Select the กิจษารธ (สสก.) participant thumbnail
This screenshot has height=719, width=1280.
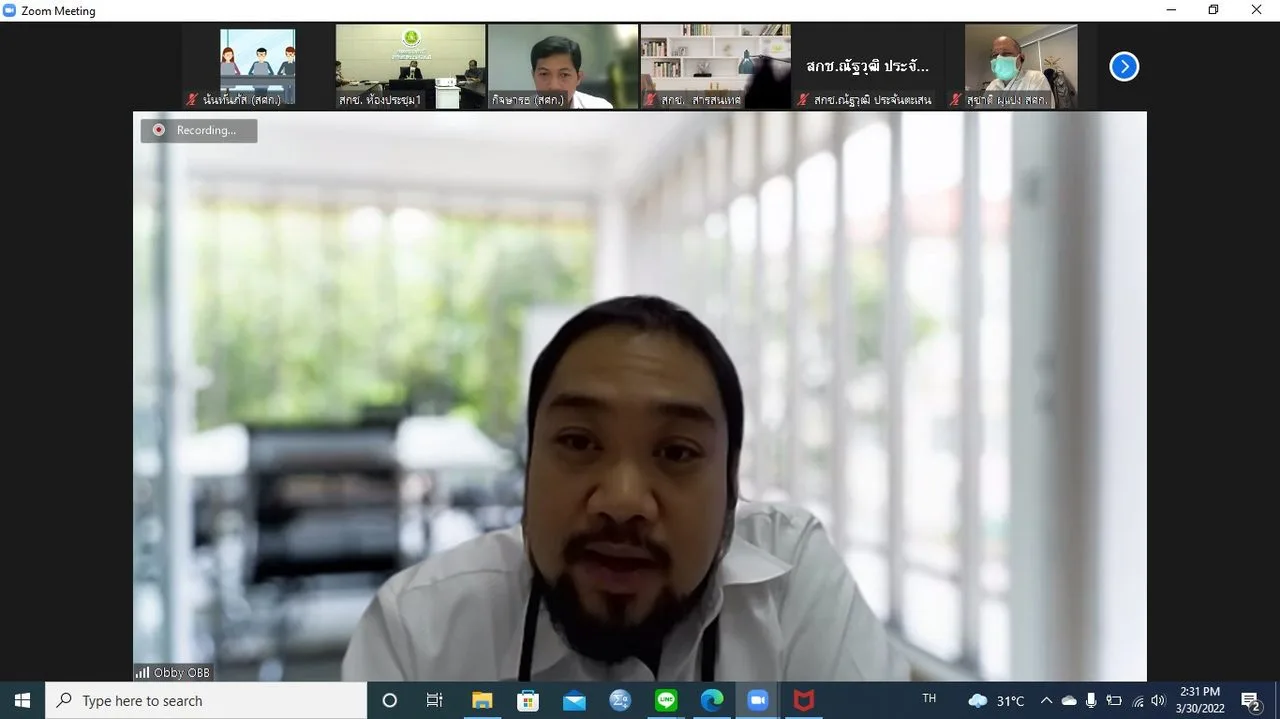click(x=563, y=66)
